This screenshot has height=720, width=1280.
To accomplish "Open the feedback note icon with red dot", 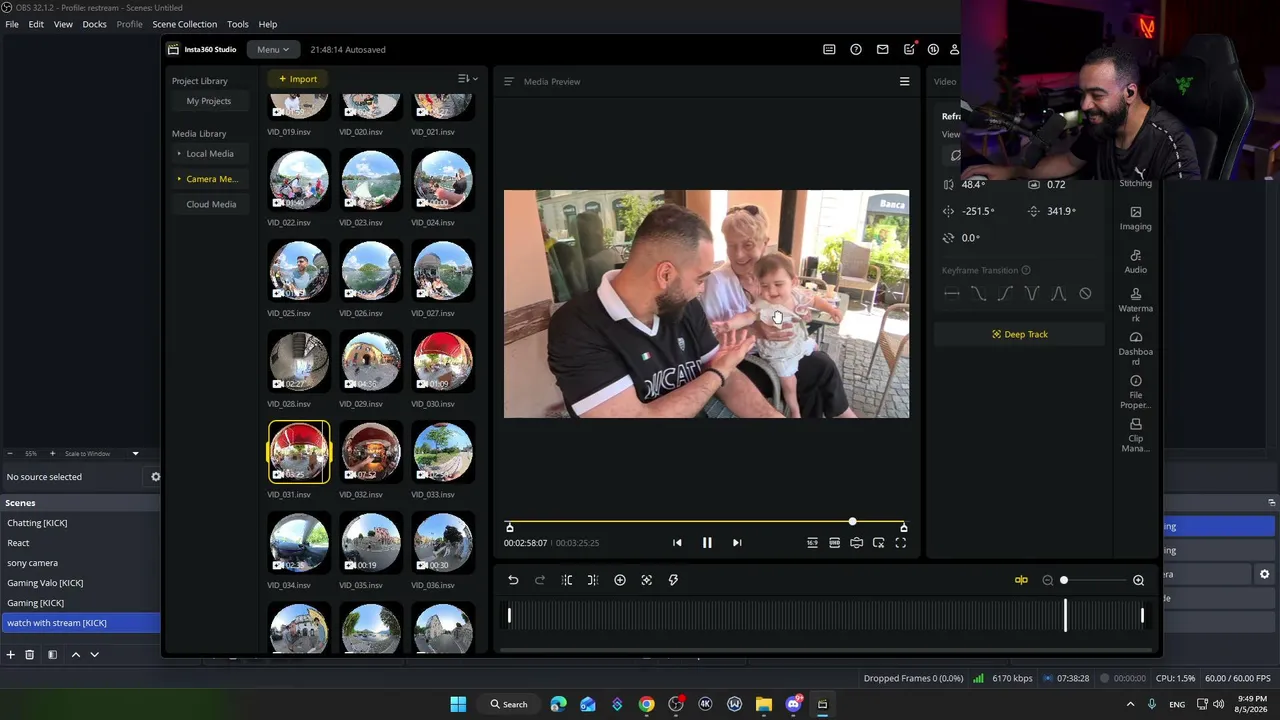I will point(909,49).
